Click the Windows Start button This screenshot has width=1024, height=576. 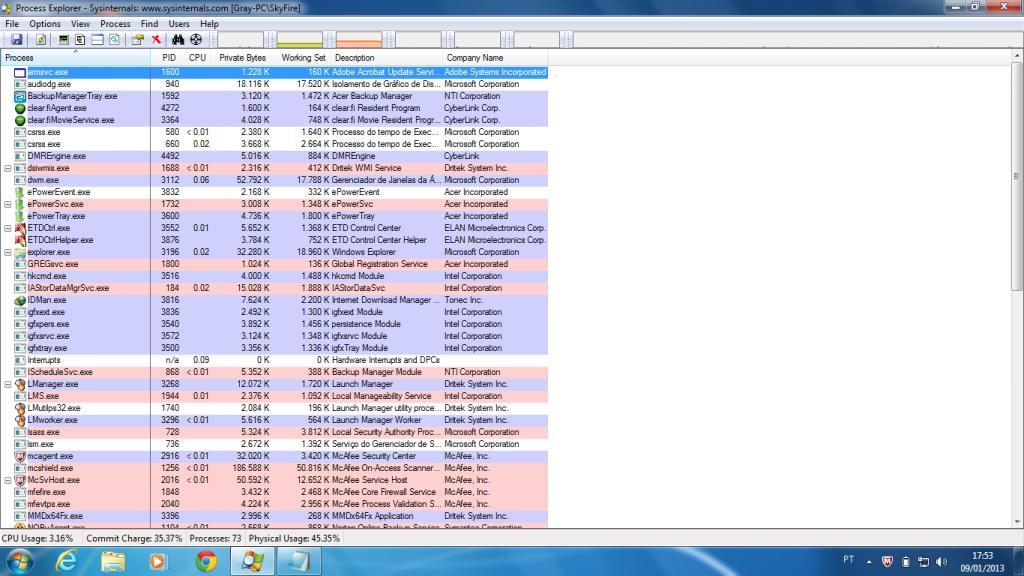tap(18, 561)
